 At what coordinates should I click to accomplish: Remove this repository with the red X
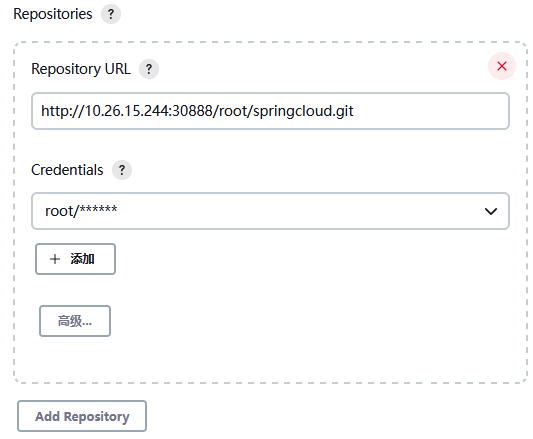tap(502, 66)
